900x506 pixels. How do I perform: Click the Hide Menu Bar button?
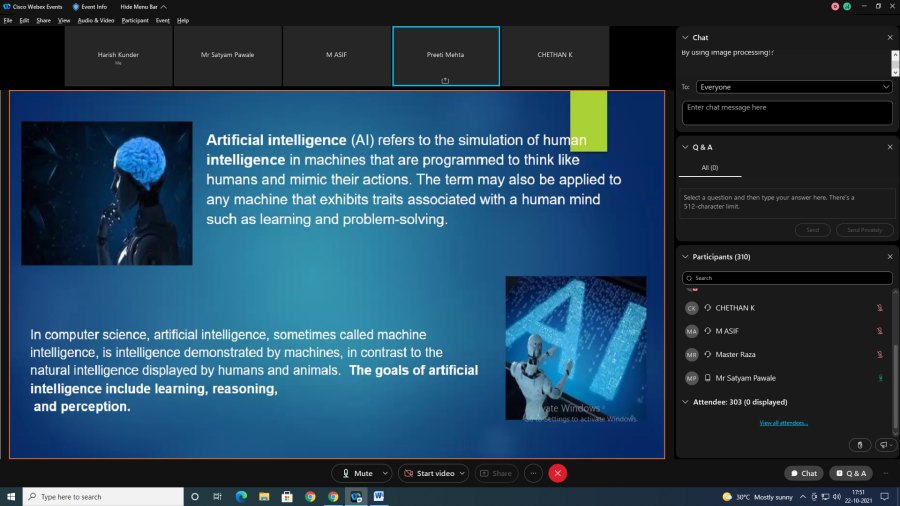(138, 6)
